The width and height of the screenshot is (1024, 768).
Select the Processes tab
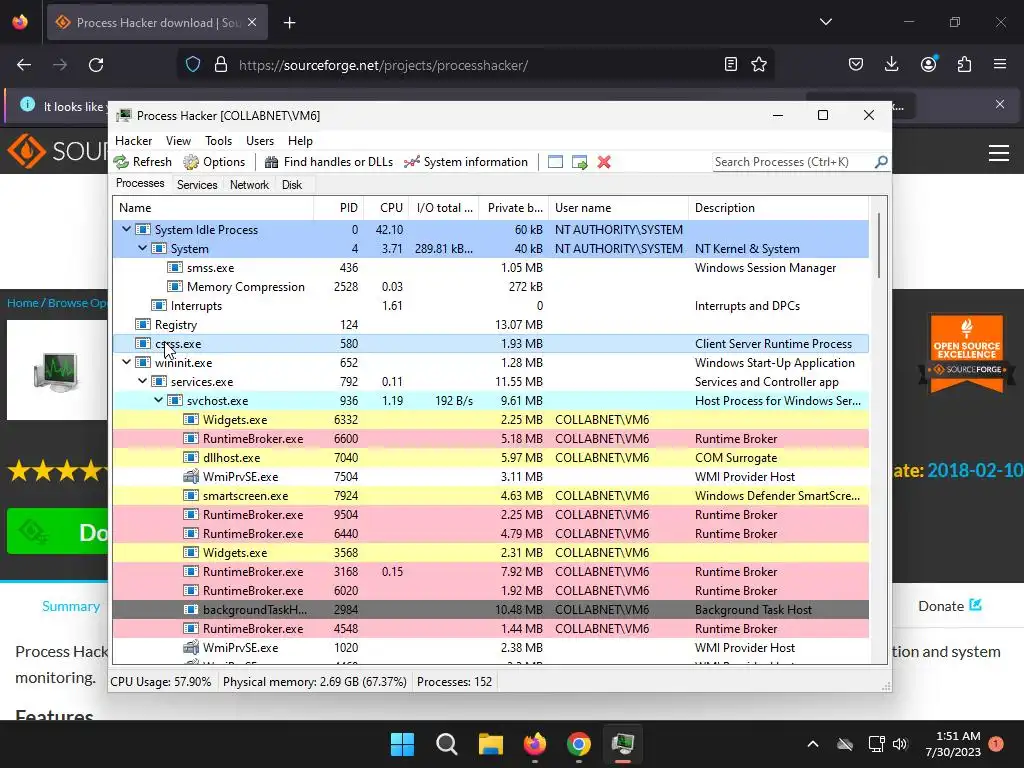pyautogui.click(x=140, y=184)
